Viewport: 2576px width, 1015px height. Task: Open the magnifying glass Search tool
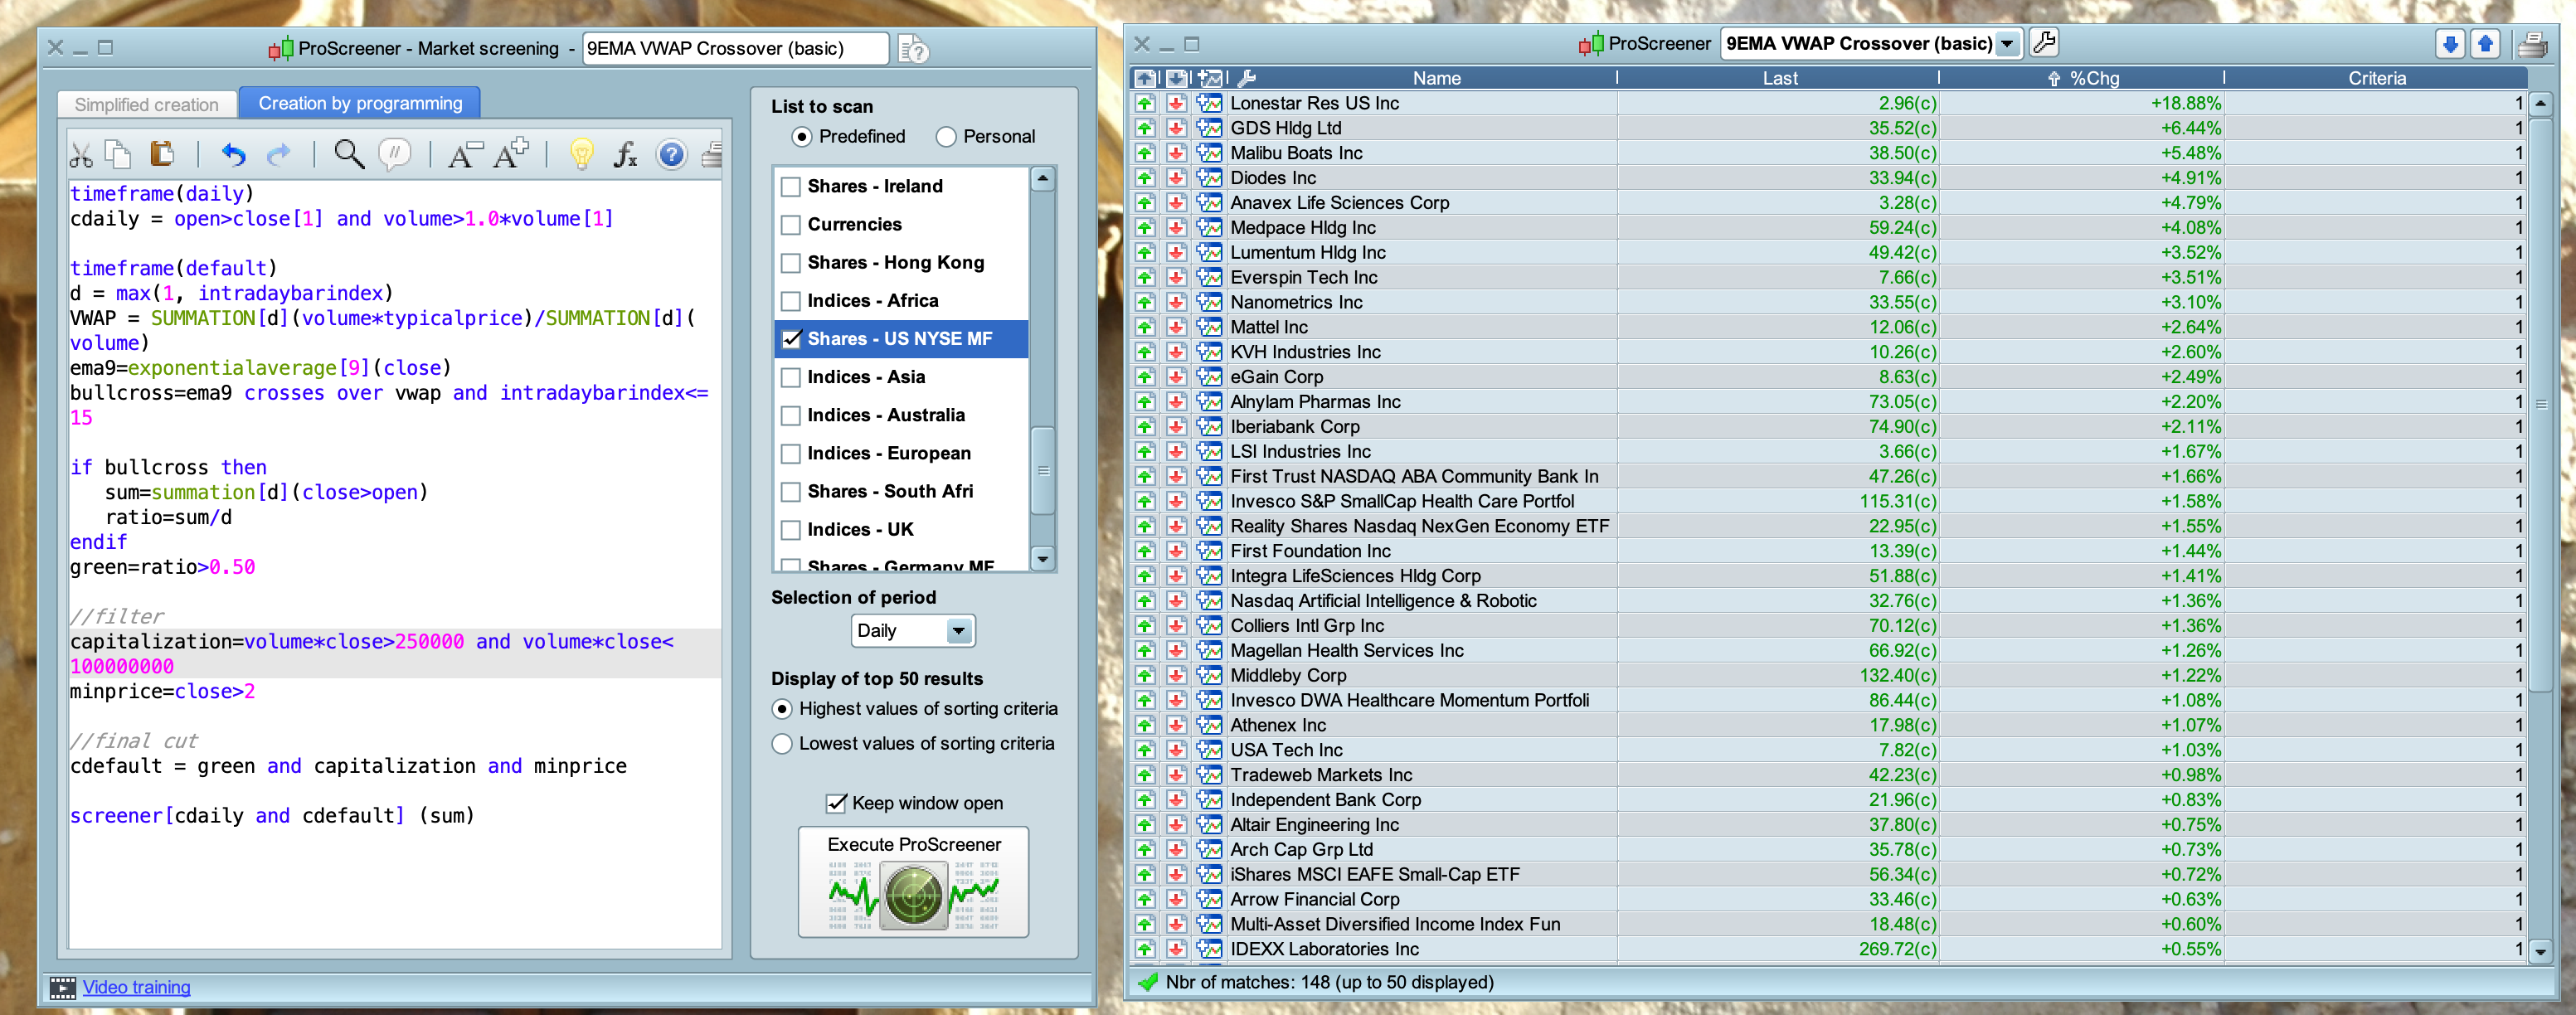click(x=348, y=154)
